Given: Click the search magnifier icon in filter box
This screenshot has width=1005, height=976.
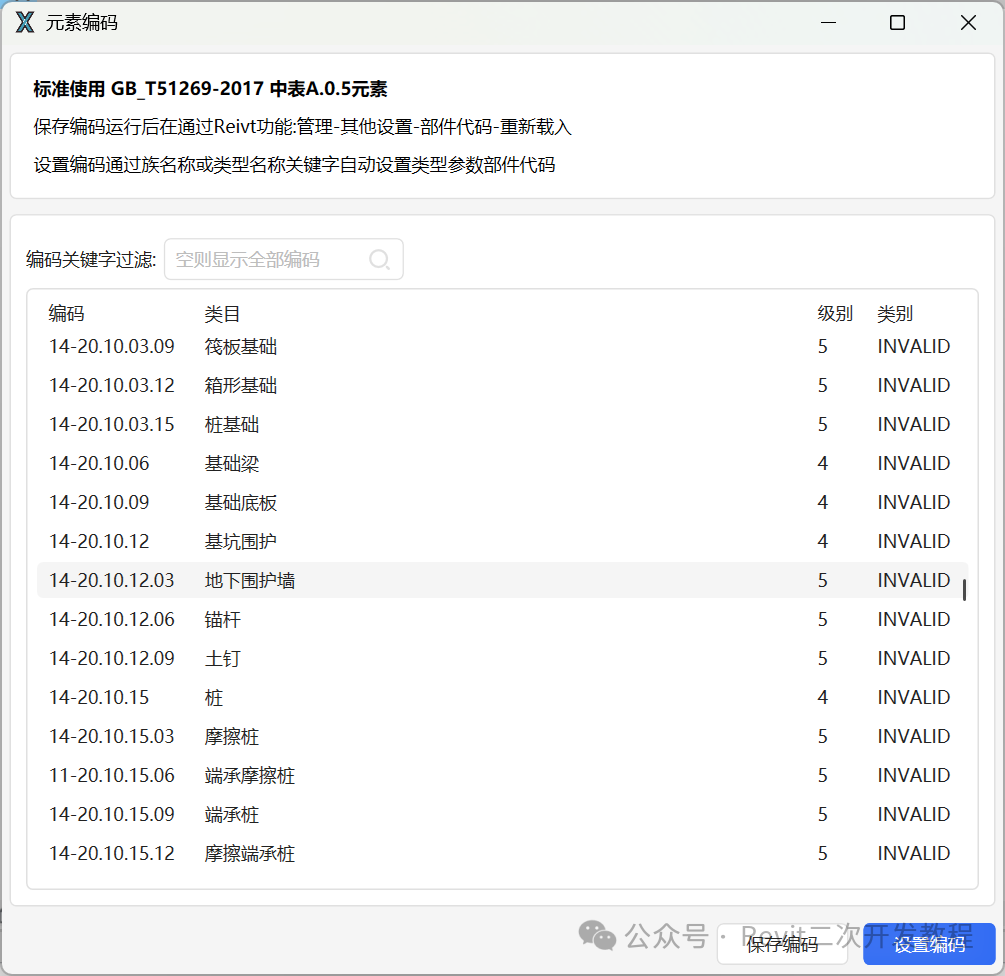Looking at the screenshot, I should 379,260.
